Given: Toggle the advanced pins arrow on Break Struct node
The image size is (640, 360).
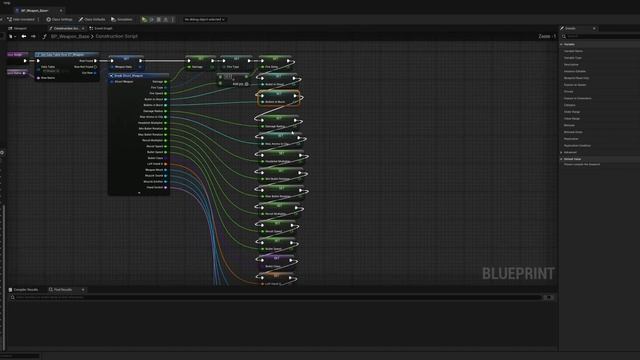Looking at the screenshot, I should tap(139, 193).
